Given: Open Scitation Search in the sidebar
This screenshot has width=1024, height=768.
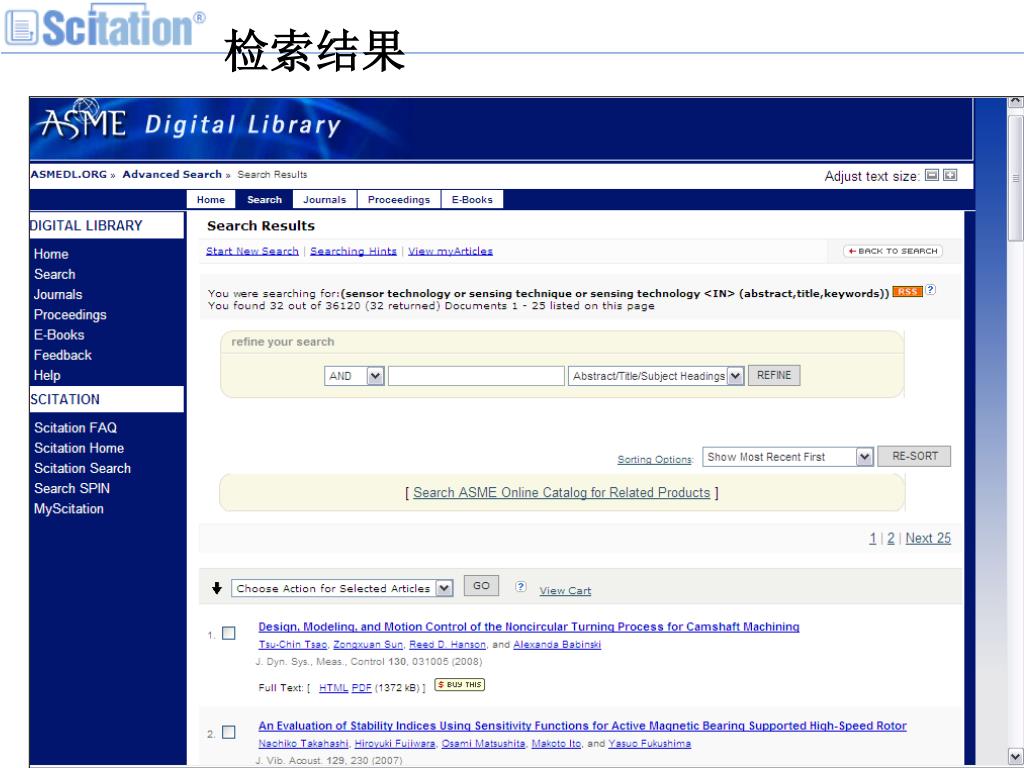Looking at the screenshot, I should click(x=82, y=468).
